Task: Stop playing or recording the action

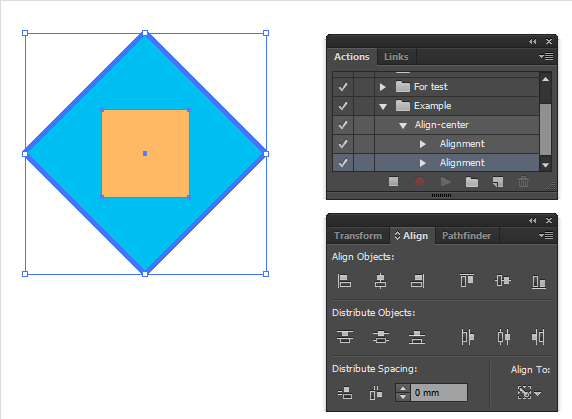Action: coord(393,181)
